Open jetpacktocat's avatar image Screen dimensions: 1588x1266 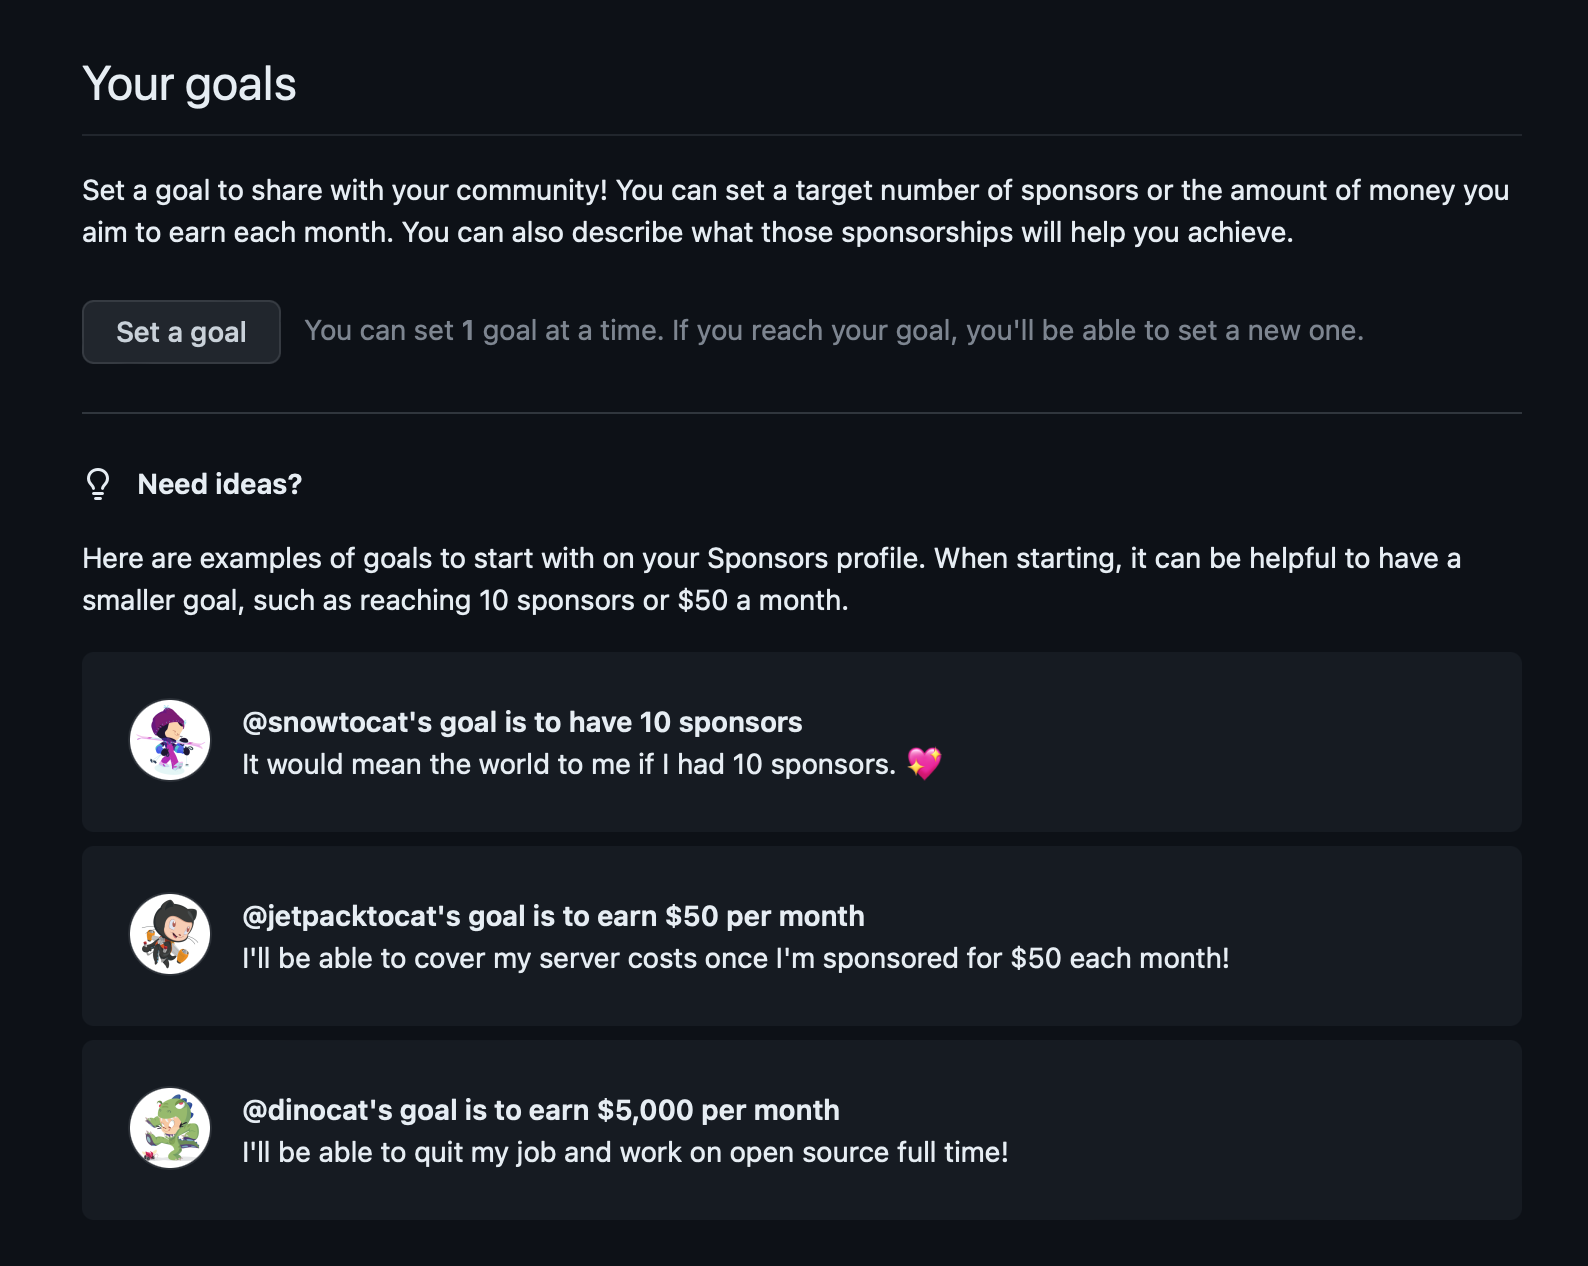170,934
